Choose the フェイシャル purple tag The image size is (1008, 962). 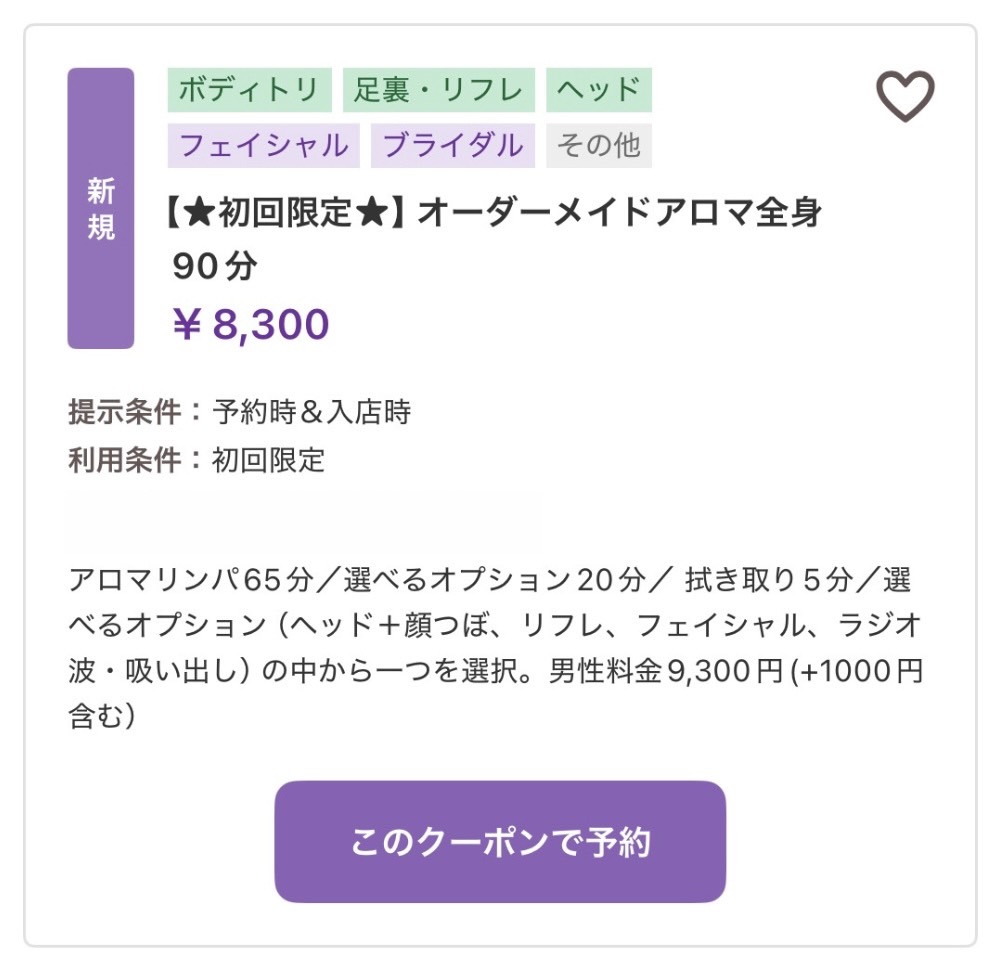(264, 145)
